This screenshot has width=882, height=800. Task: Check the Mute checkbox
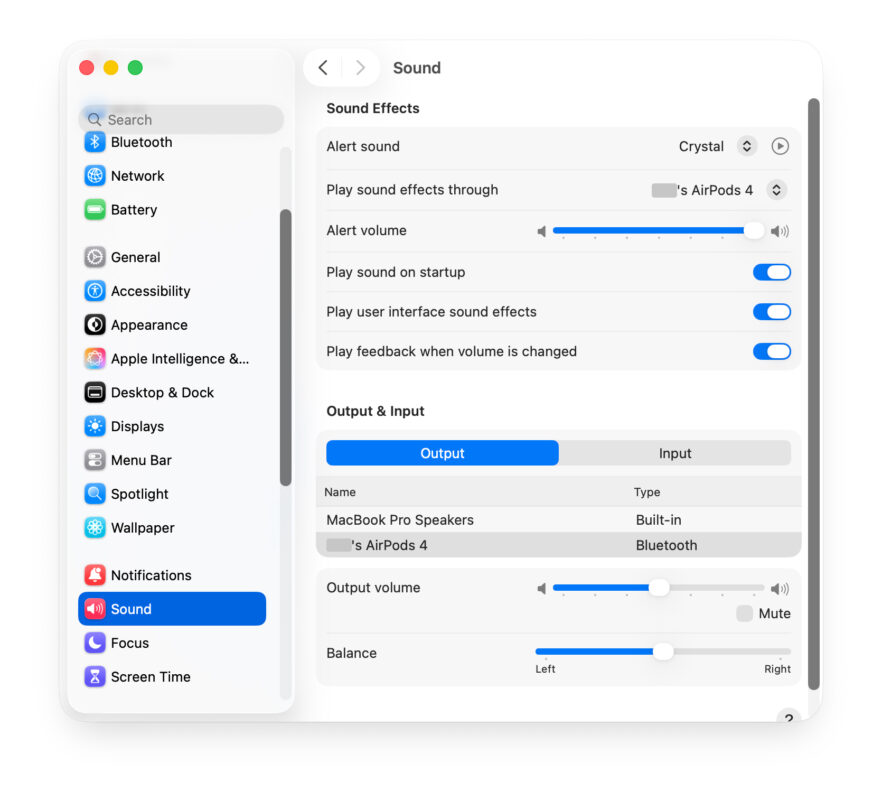745,614
